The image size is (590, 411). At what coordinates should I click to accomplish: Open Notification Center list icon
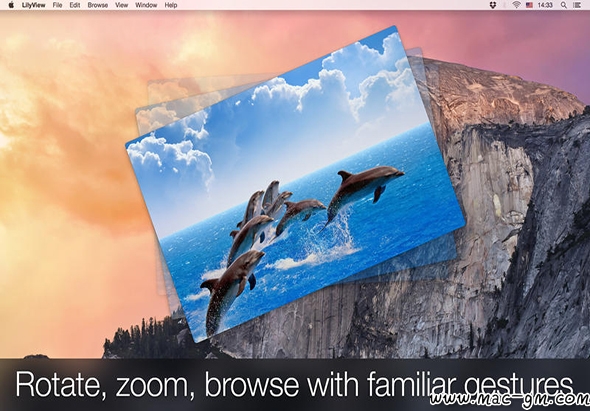click(x=576, y=5)
